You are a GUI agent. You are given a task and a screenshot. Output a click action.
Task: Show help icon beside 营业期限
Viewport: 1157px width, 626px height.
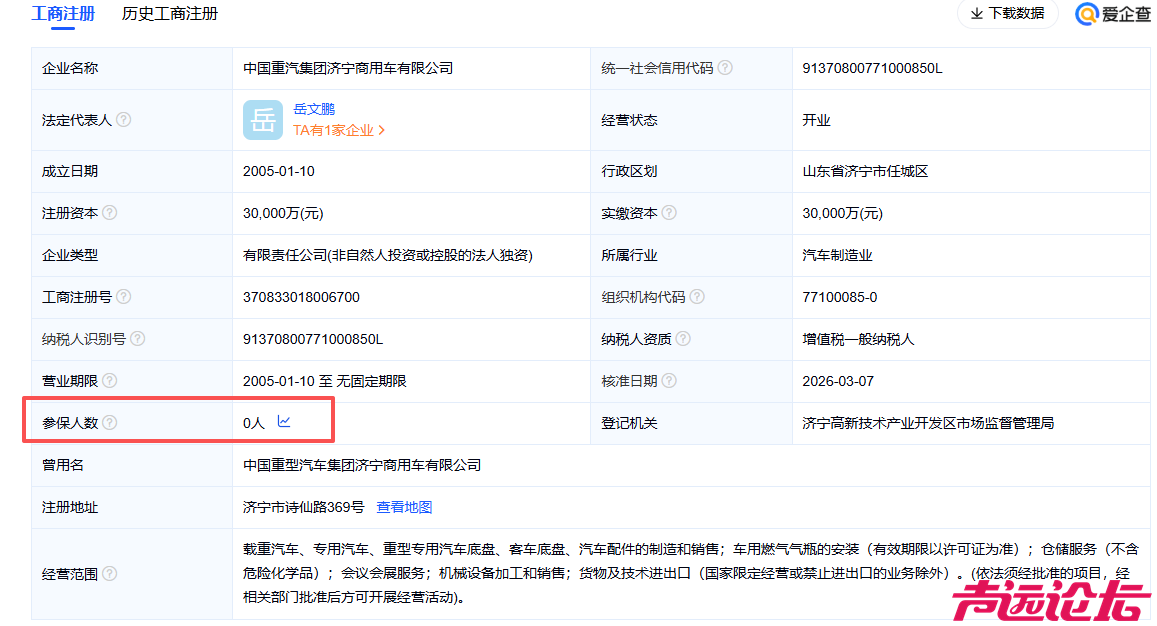[110, 381]
